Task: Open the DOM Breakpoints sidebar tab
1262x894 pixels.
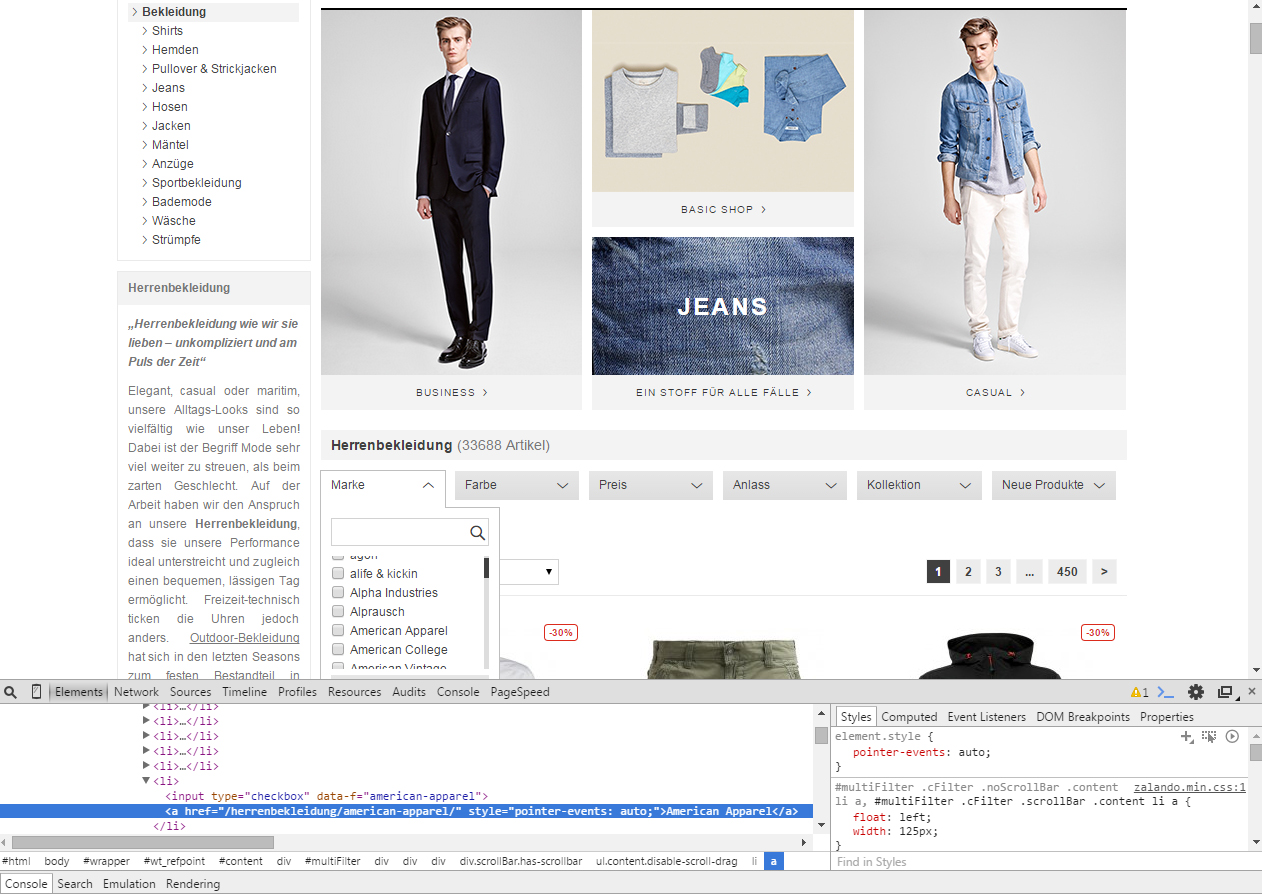Action: click(x=1082, y=717)
